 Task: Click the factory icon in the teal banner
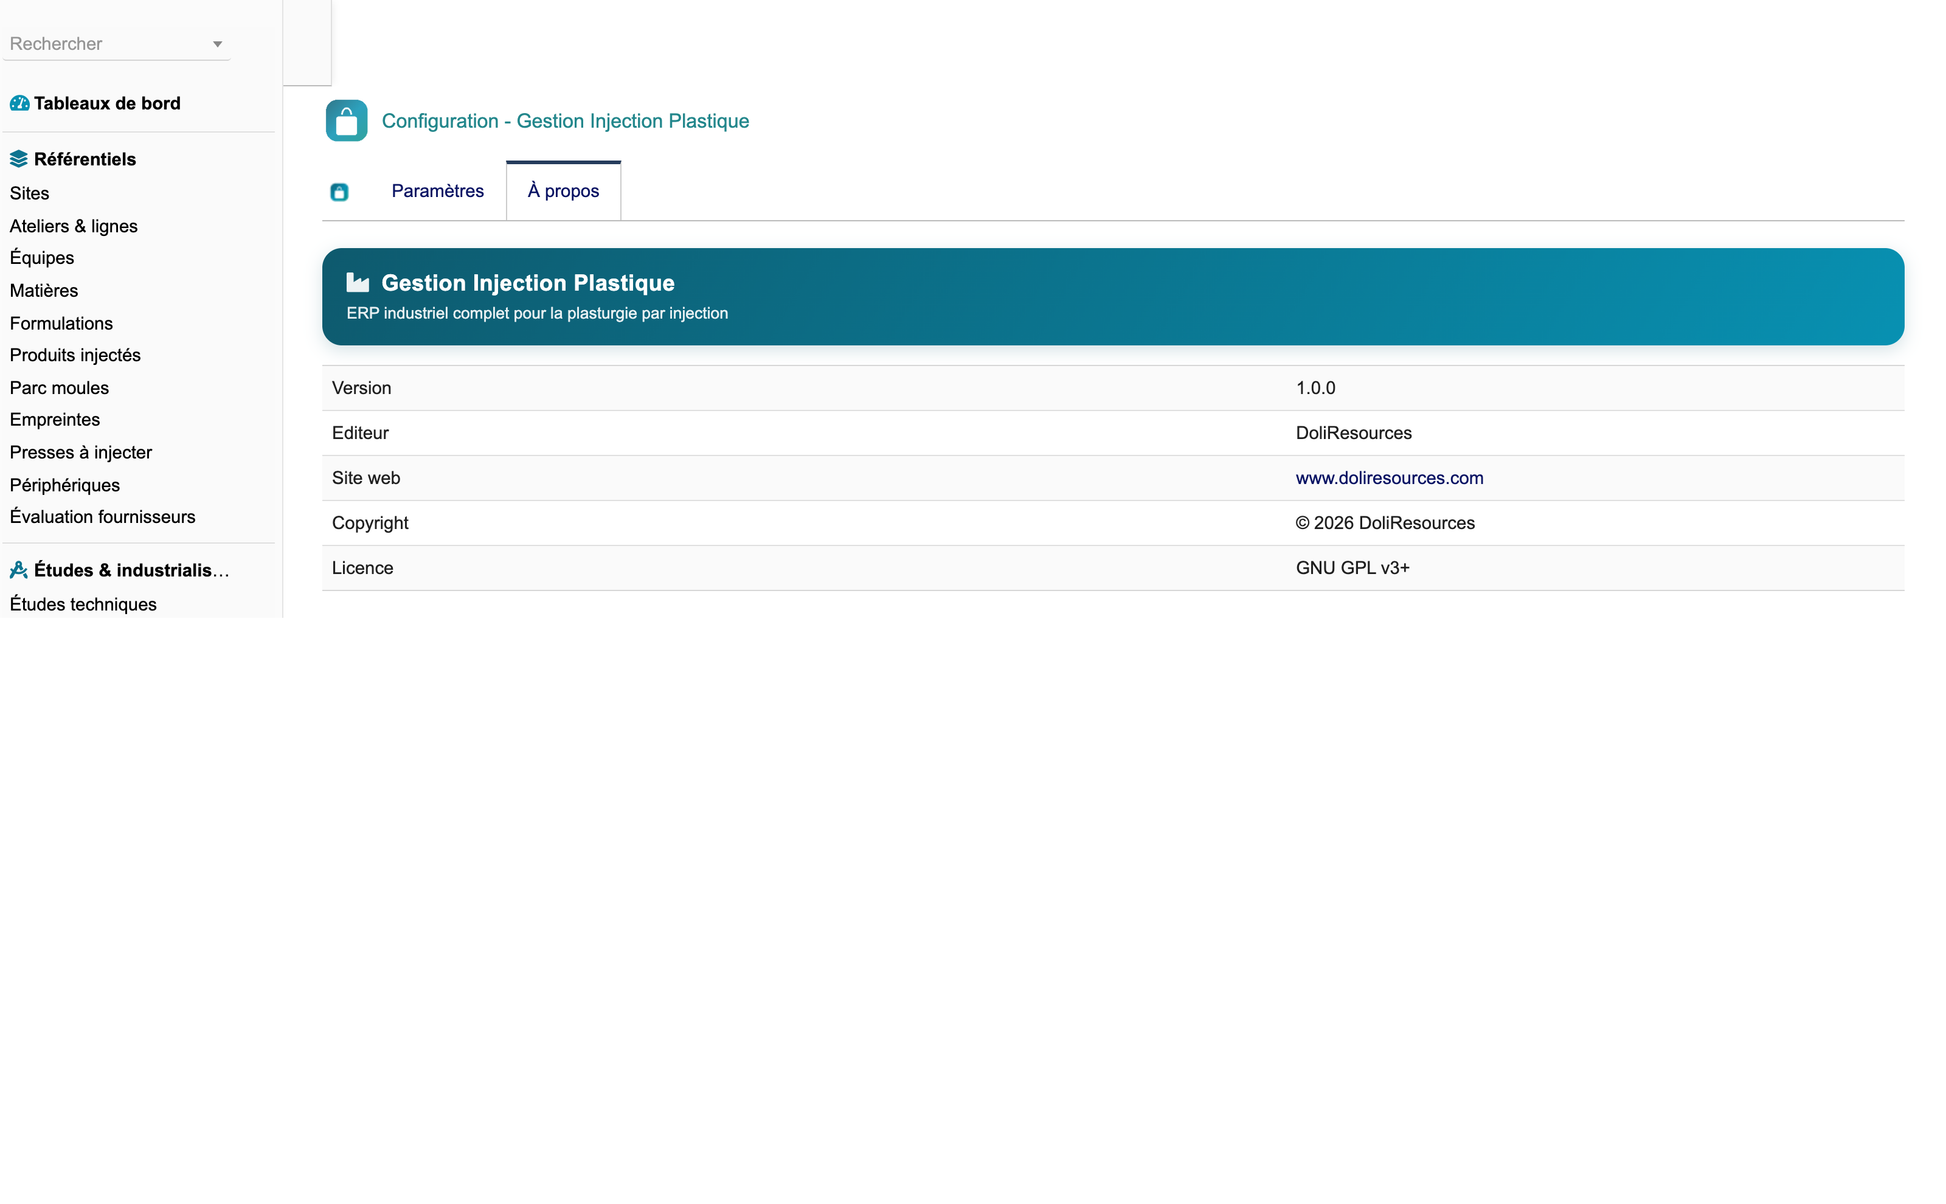[358, 283]
